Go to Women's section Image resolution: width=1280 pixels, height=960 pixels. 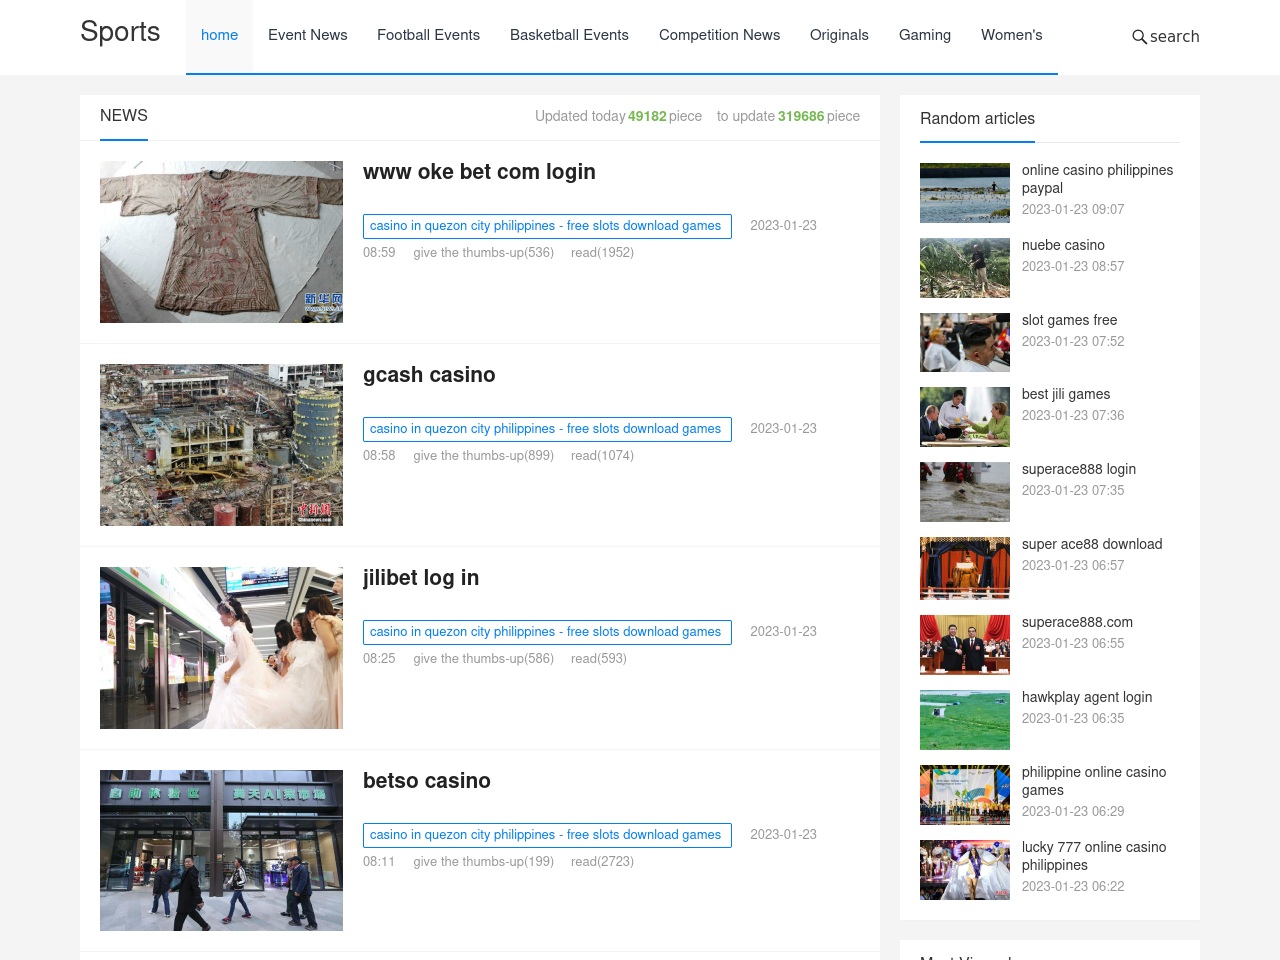click(1011, 35)
